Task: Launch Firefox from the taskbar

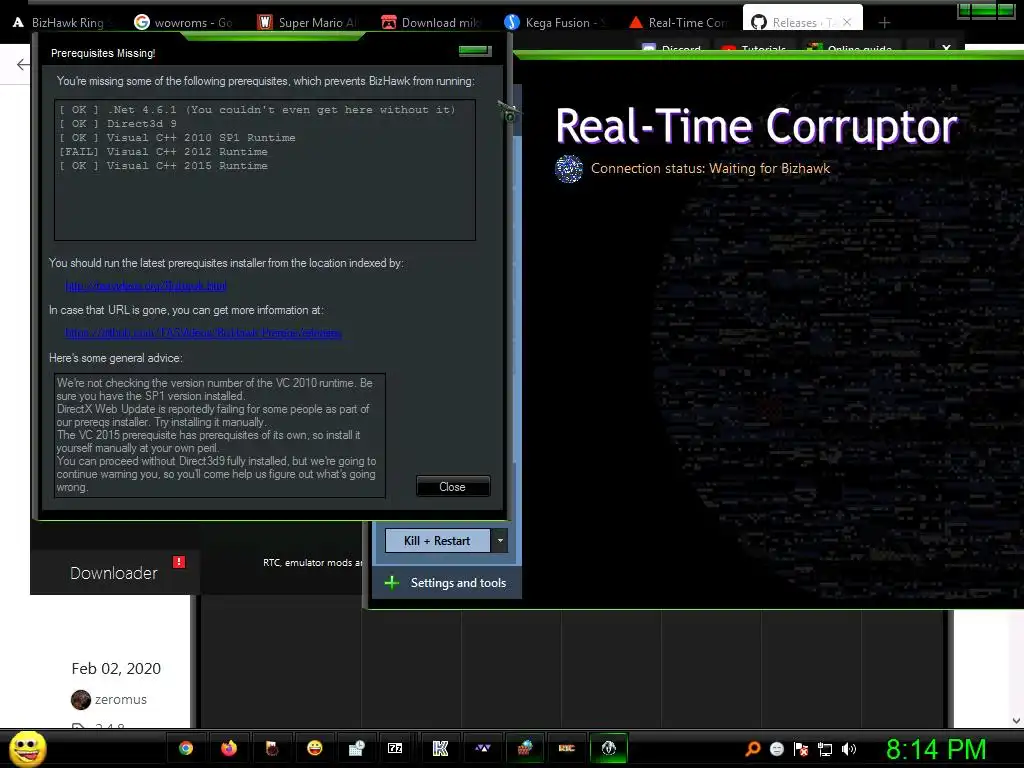Action: pos(229,748)
